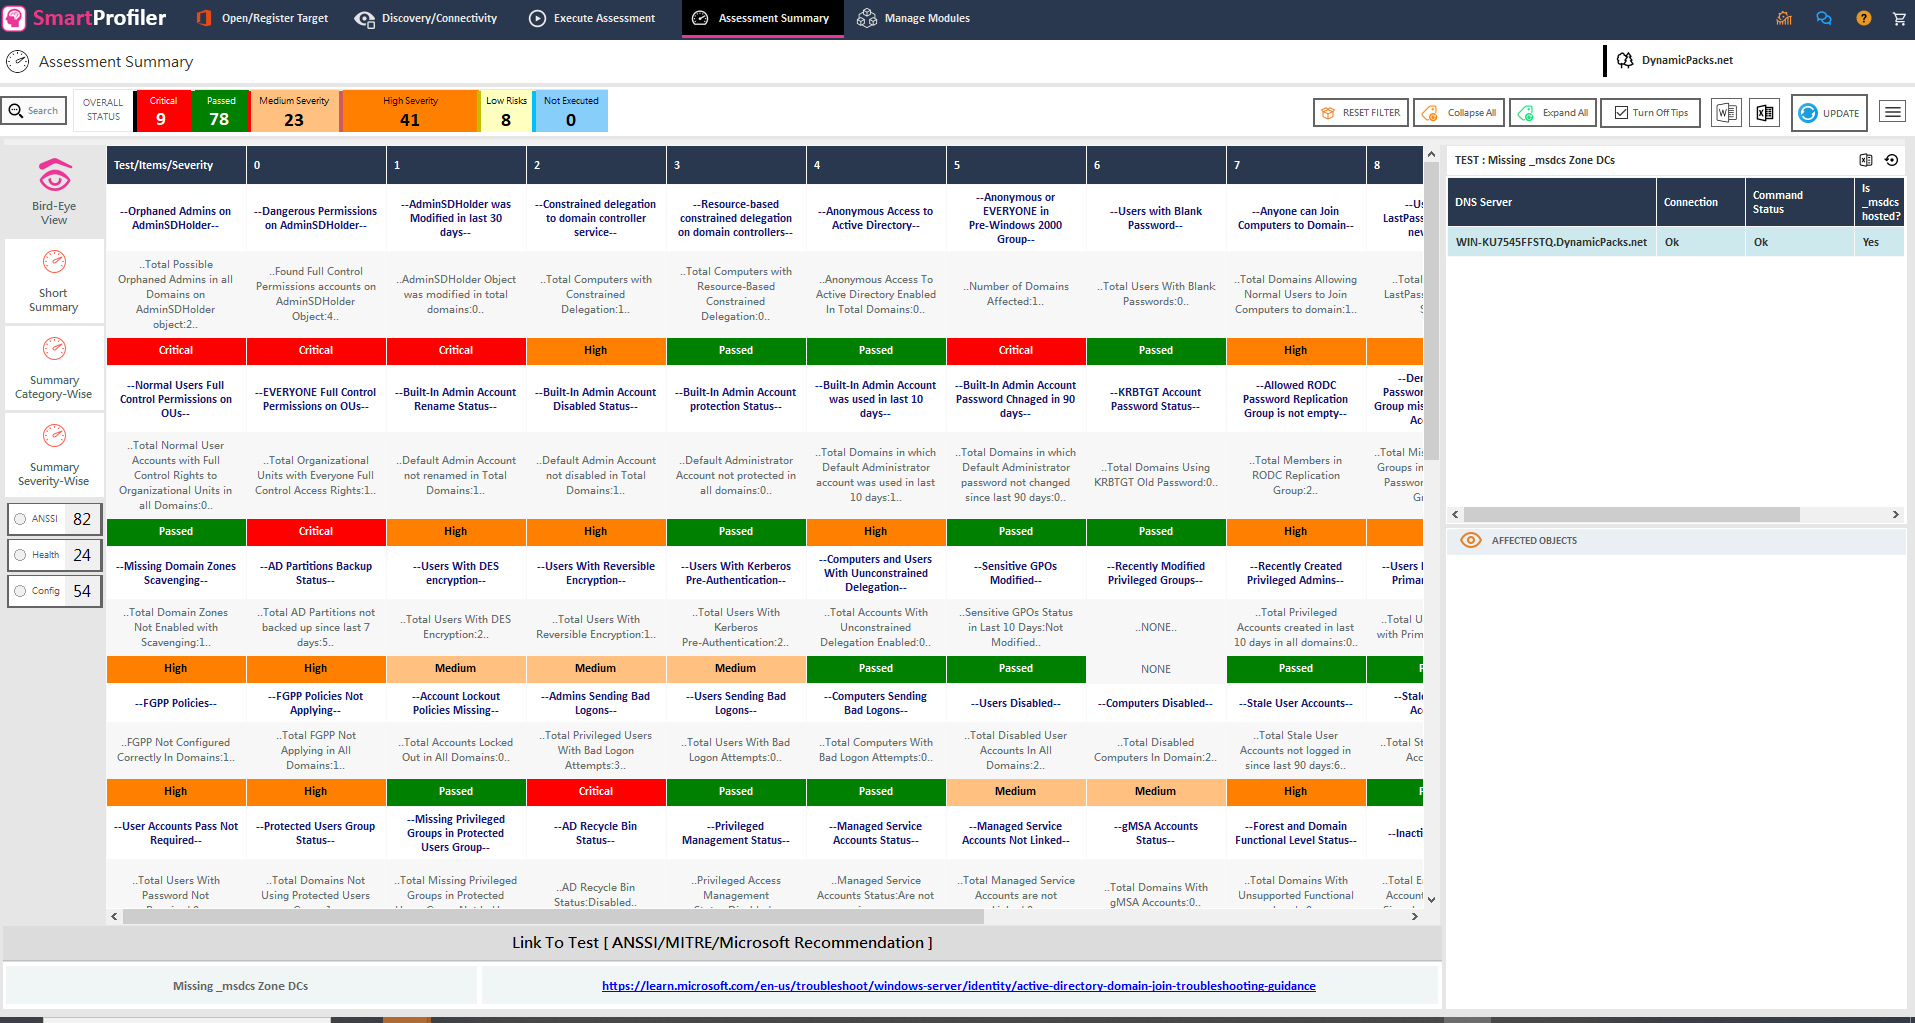
Task: Filter by the red Critical count tile
Action: coord(162,111)
